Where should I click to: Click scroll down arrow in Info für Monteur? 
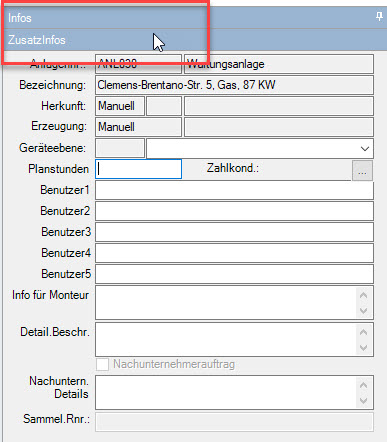click(364, 311)
